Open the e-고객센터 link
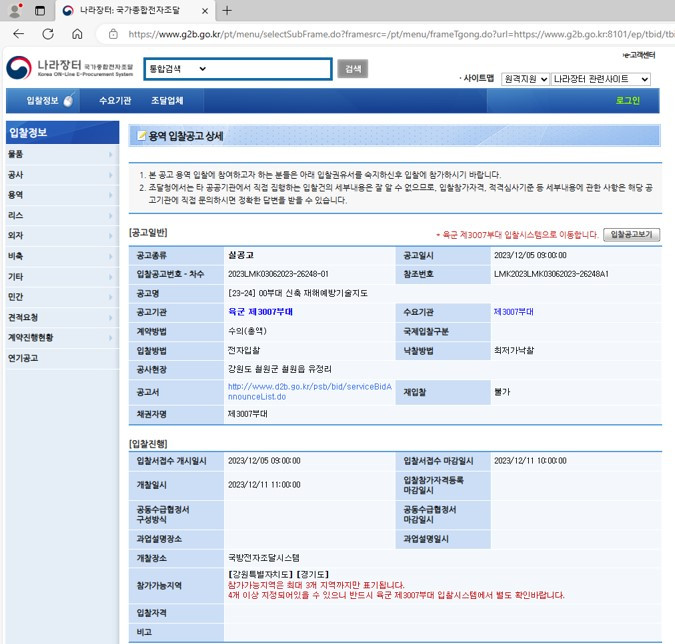 click(x=639, y=55)
